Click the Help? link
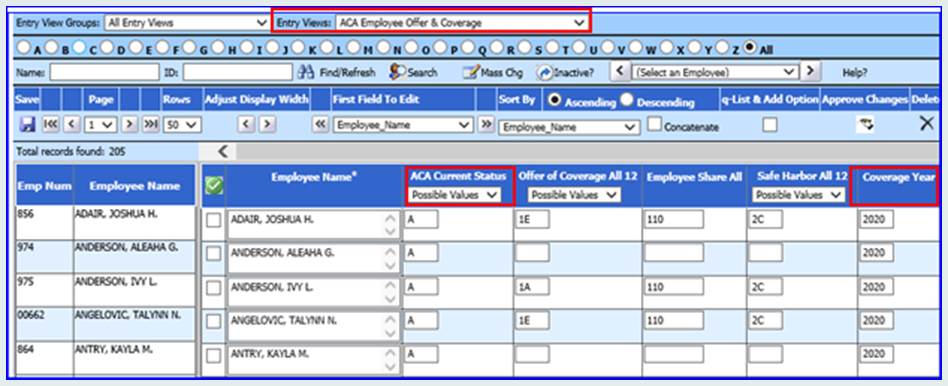 click(855, 73)
